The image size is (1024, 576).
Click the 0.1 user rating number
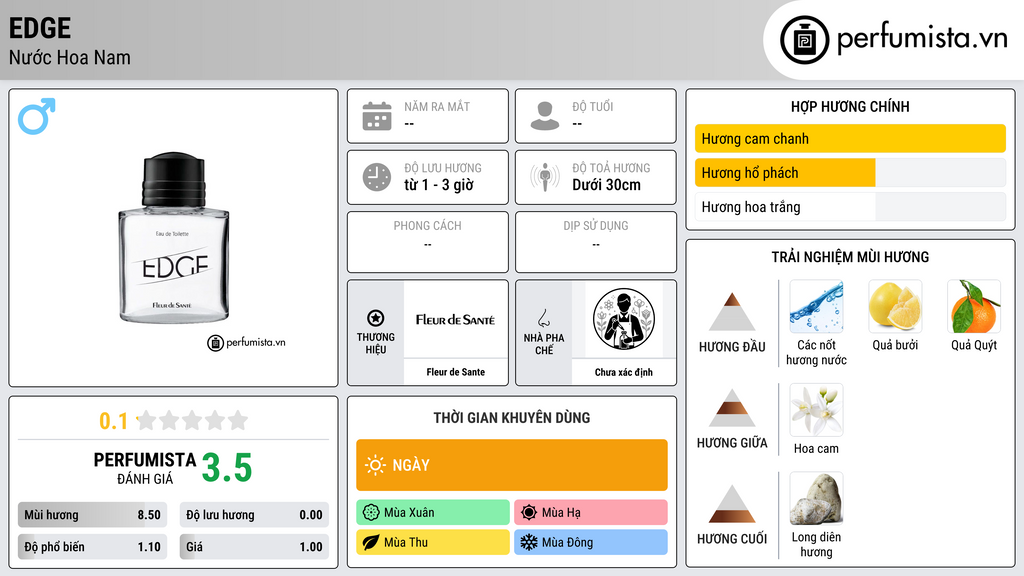tap(113, 421)
